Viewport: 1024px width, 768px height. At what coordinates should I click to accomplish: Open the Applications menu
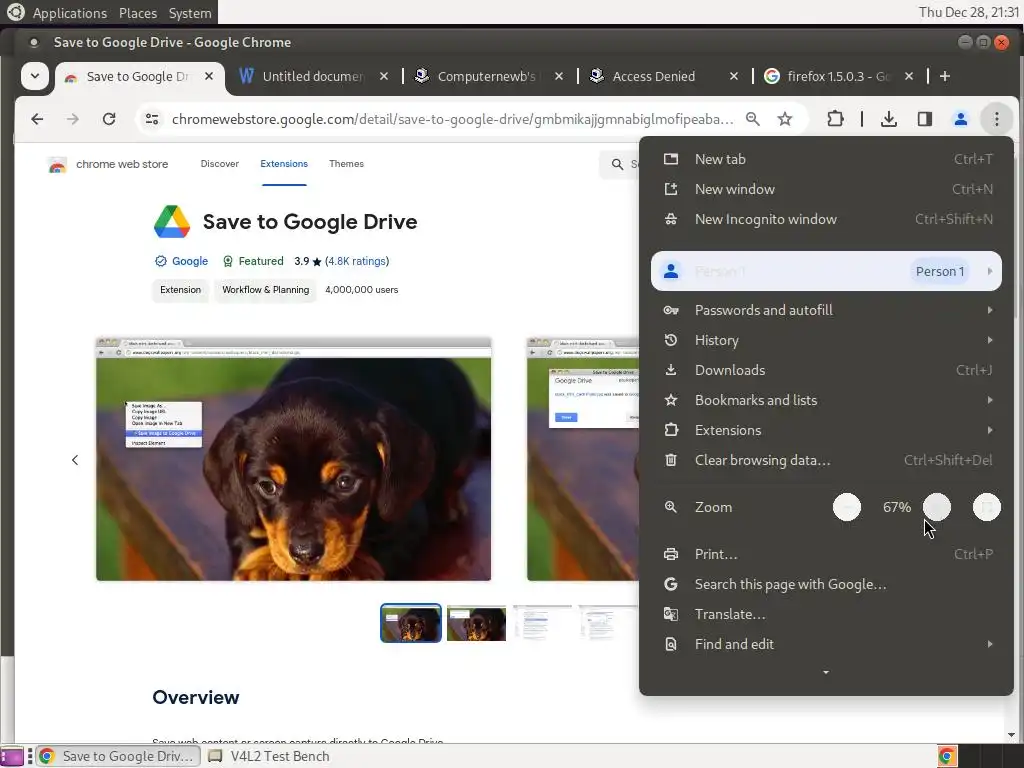pos(69,13)
